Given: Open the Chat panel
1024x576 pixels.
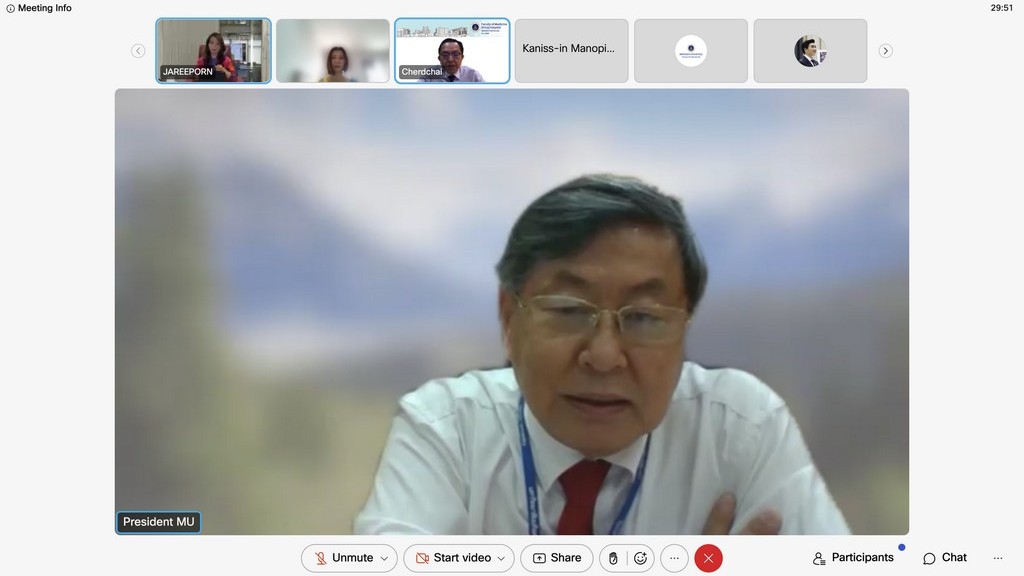Looking at the screenshot, I should (x=945, y=558).
